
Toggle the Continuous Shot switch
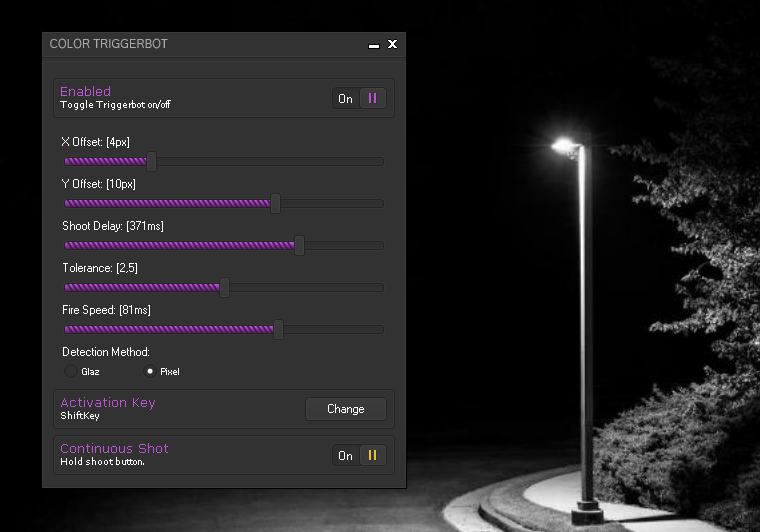[359, 455]
